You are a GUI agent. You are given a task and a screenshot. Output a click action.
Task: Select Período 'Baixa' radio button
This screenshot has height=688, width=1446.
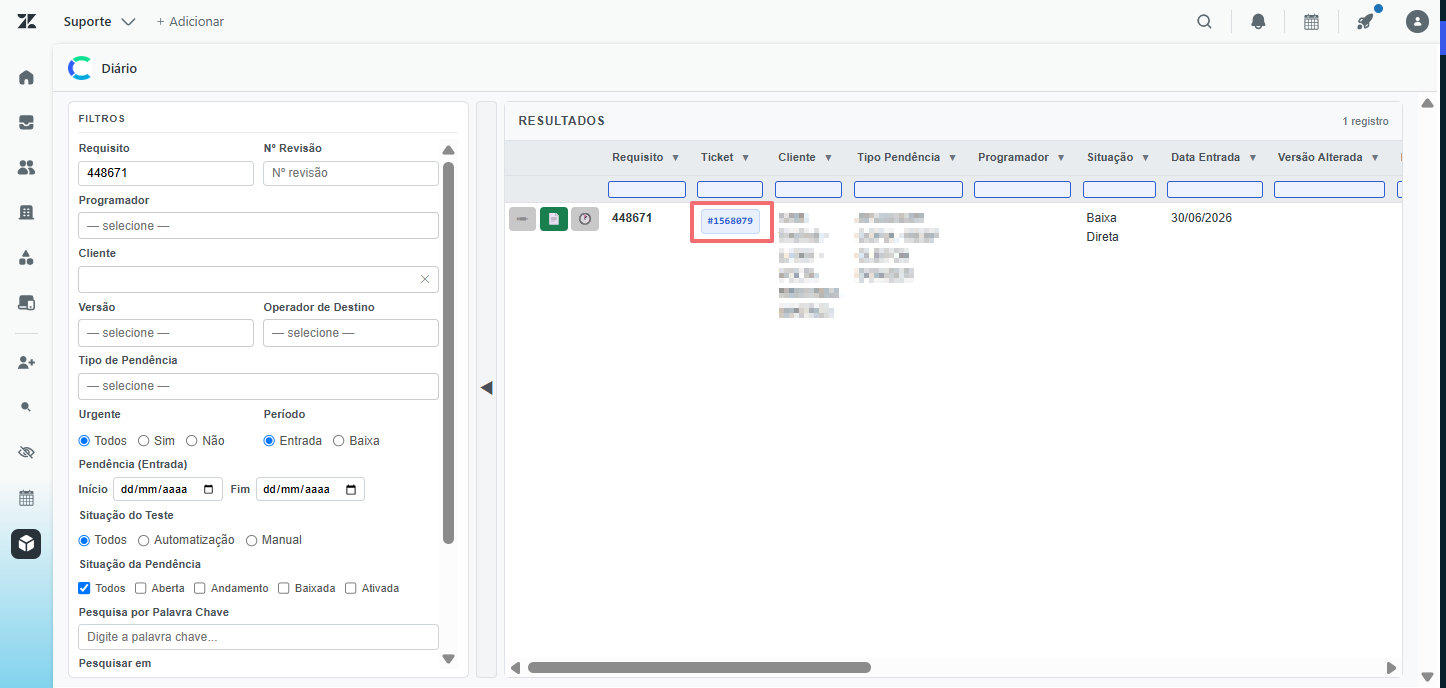tap(339, 441)
